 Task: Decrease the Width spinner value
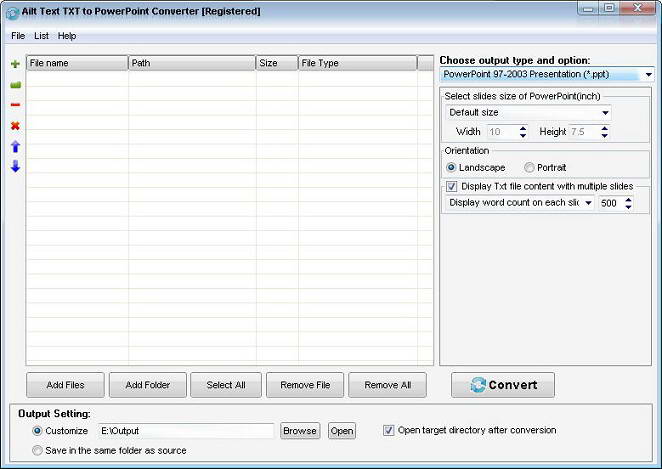[x=523, y=136]
